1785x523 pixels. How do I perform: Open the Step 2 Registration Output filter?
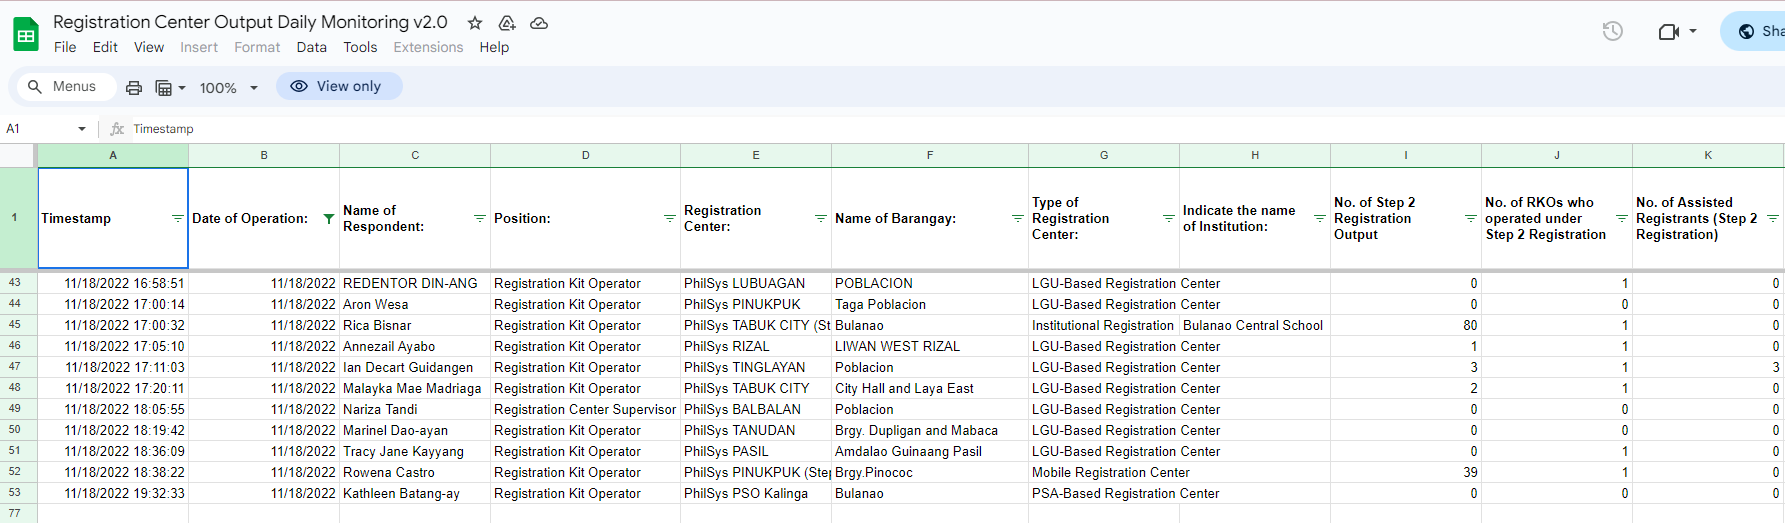[x=1470, y=218]
